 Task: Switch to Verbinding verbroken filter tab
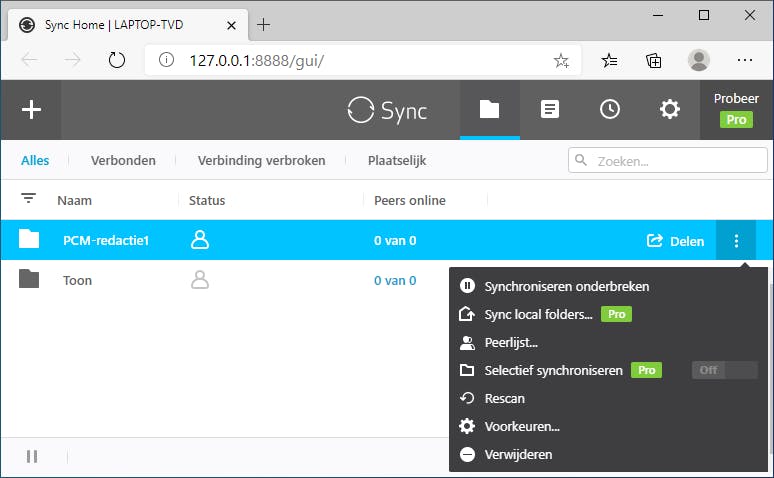tap(262, 160)
